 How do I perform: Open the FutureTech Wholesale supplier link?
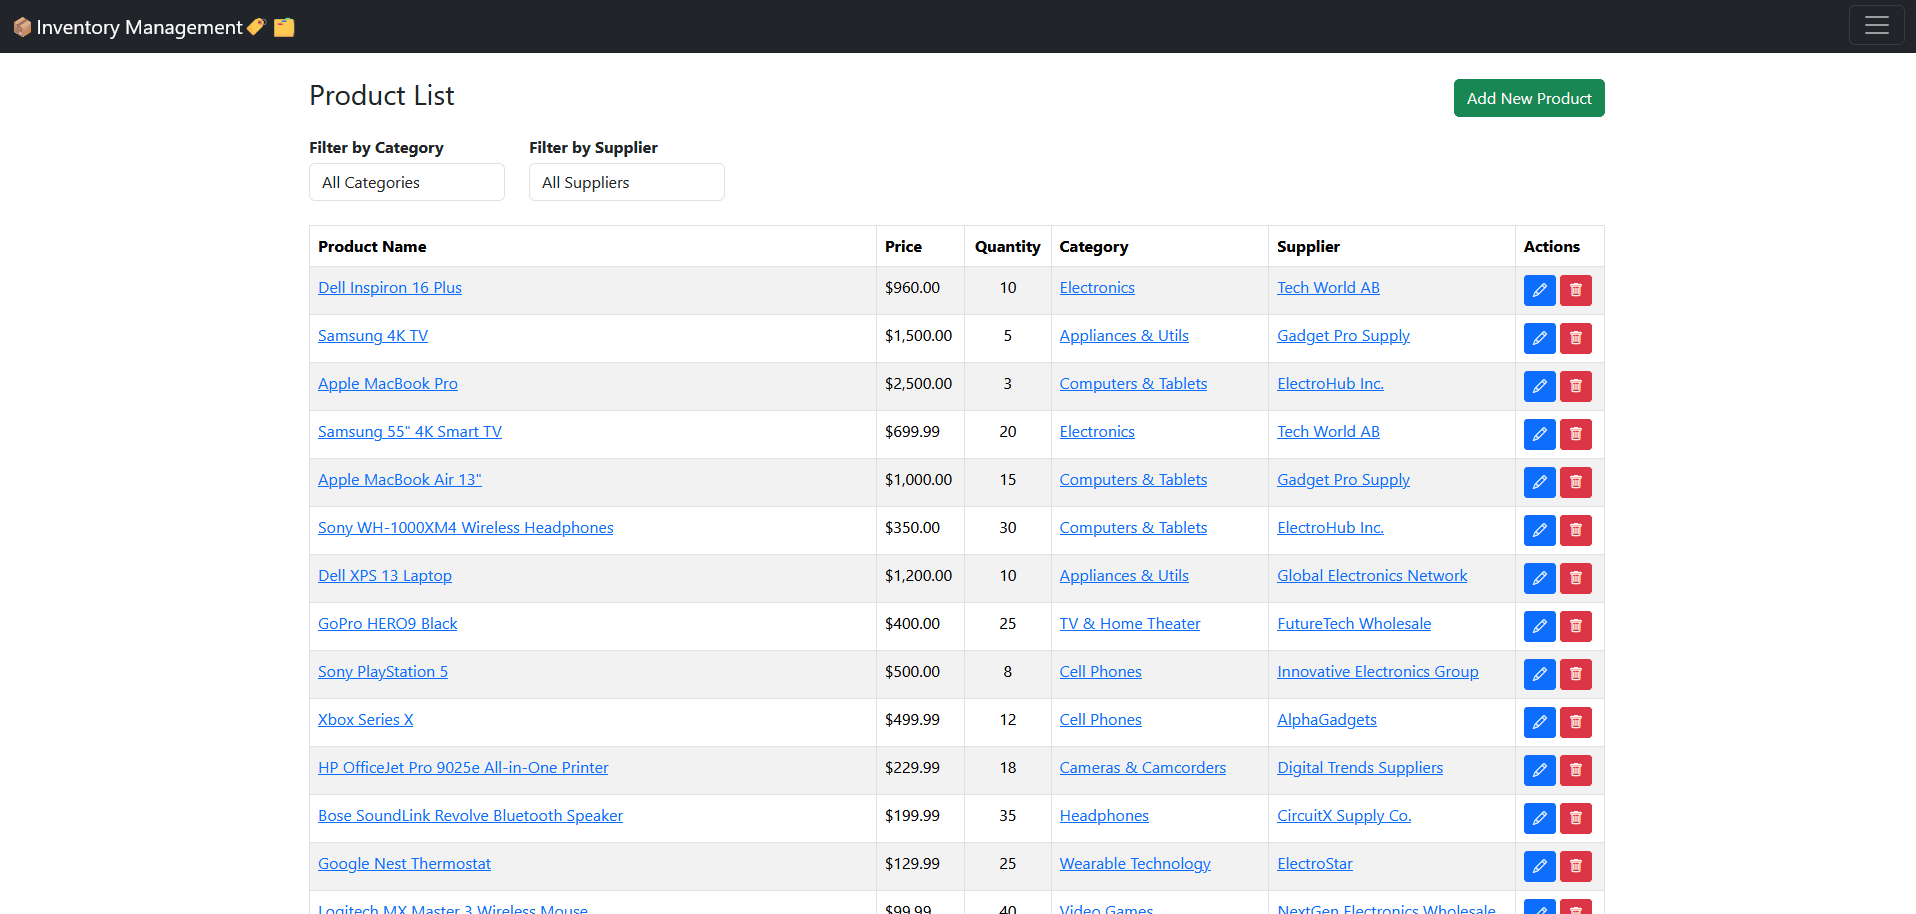[x=1354, y=624]
